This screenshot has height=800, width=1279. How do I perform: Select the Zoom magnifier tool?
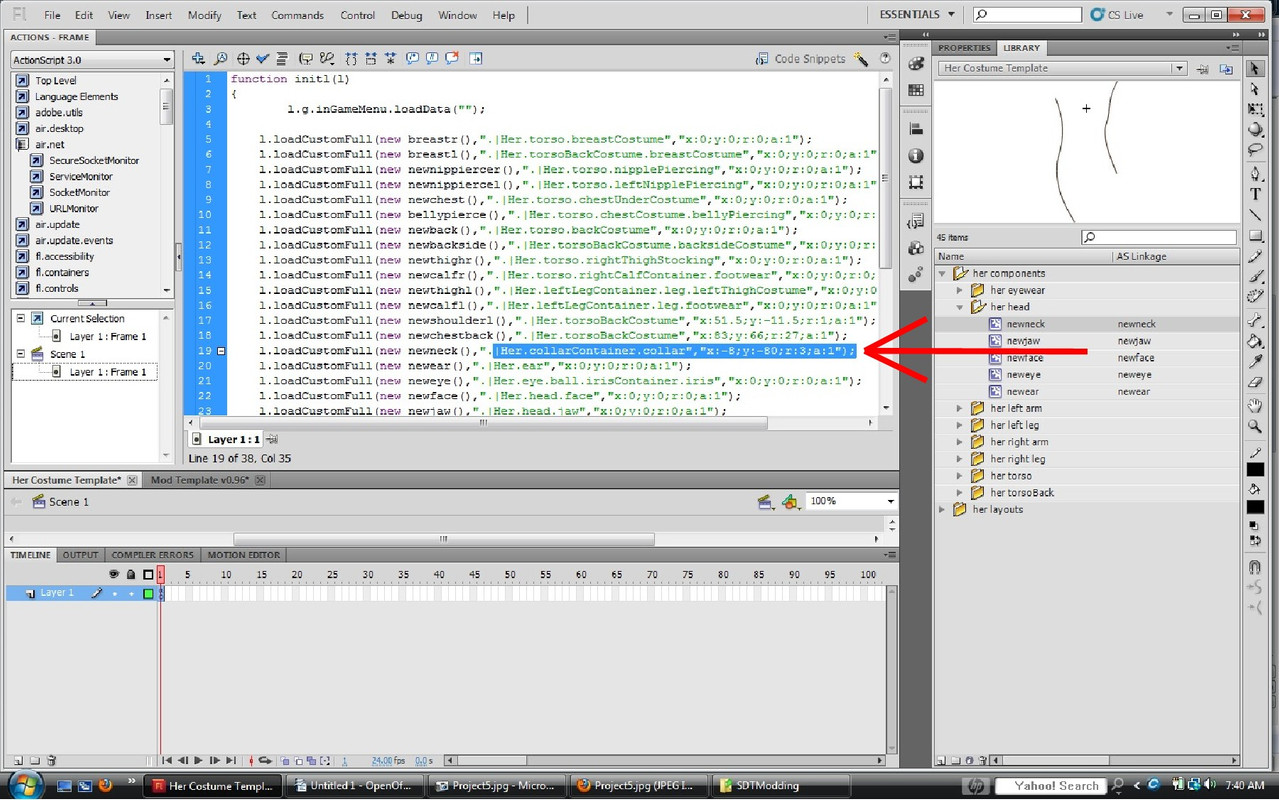point(1255,426)
